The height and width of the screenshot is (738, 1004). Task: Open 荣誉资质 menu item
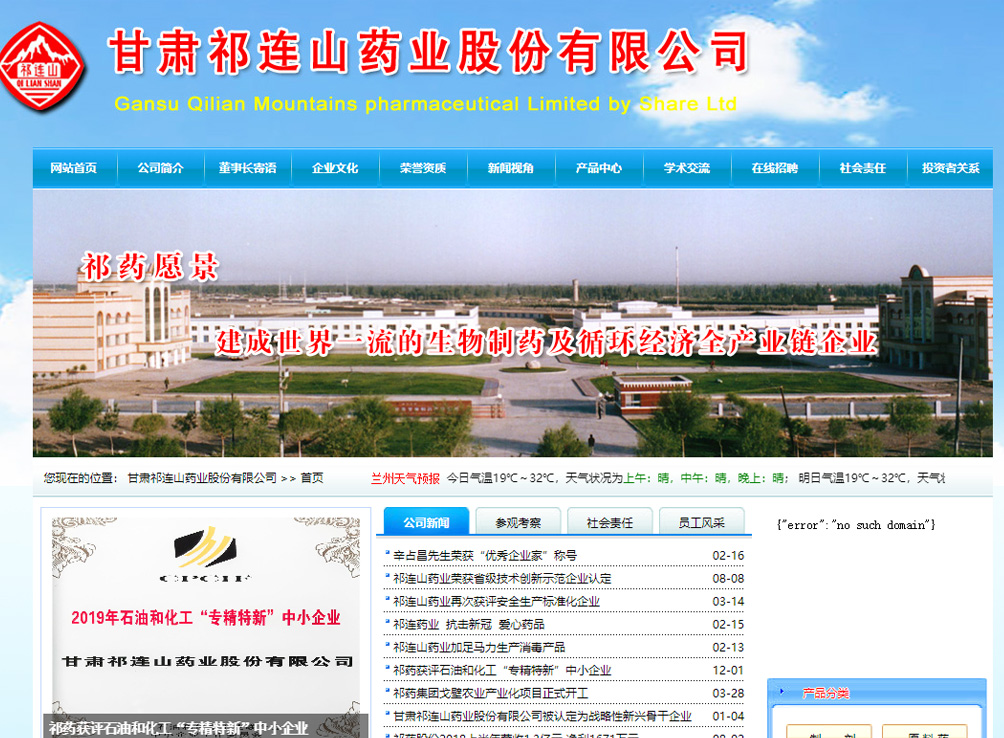[423, 168]
